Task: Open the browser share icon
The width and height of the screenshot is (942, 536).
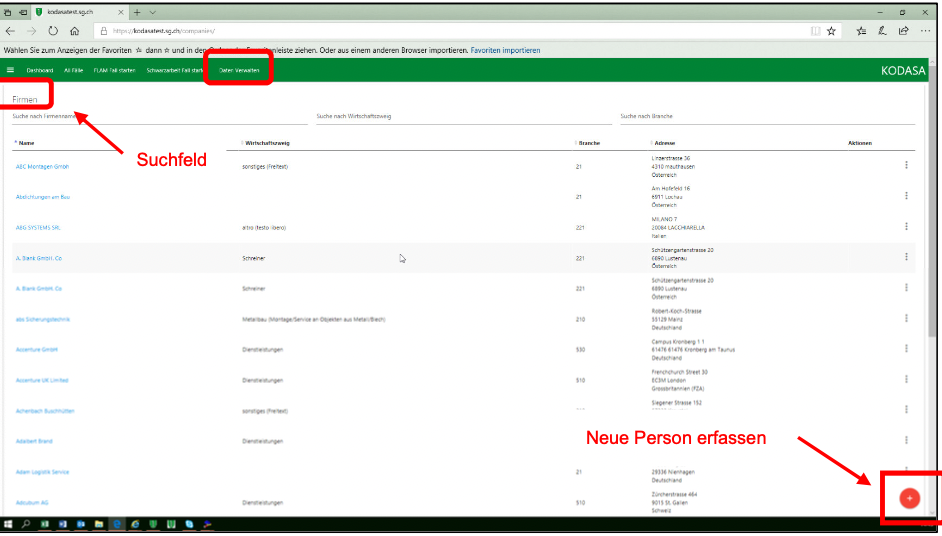Action: pos(903,31)
